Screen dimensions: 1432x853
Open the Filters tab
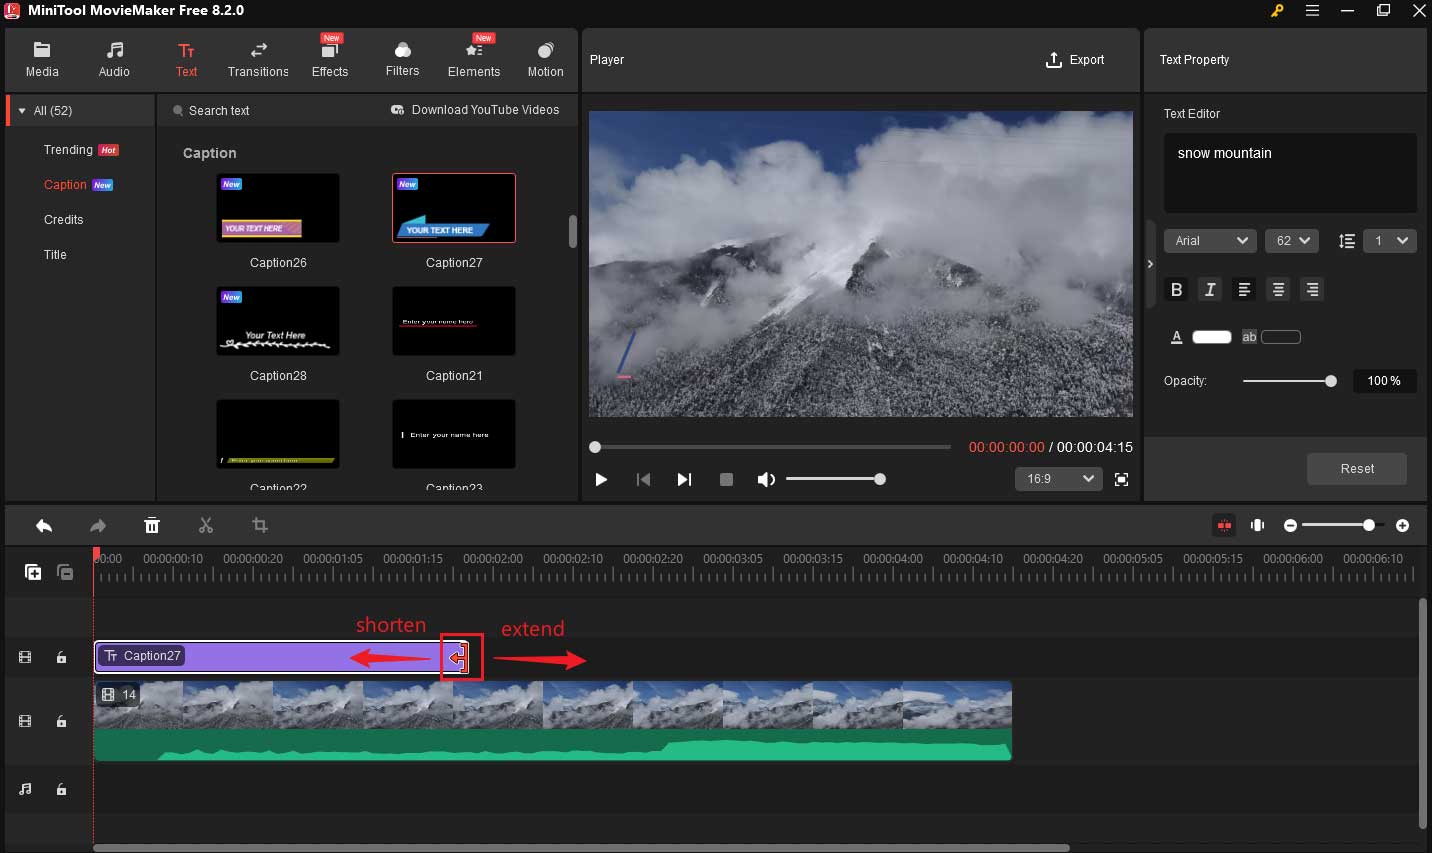402,59
